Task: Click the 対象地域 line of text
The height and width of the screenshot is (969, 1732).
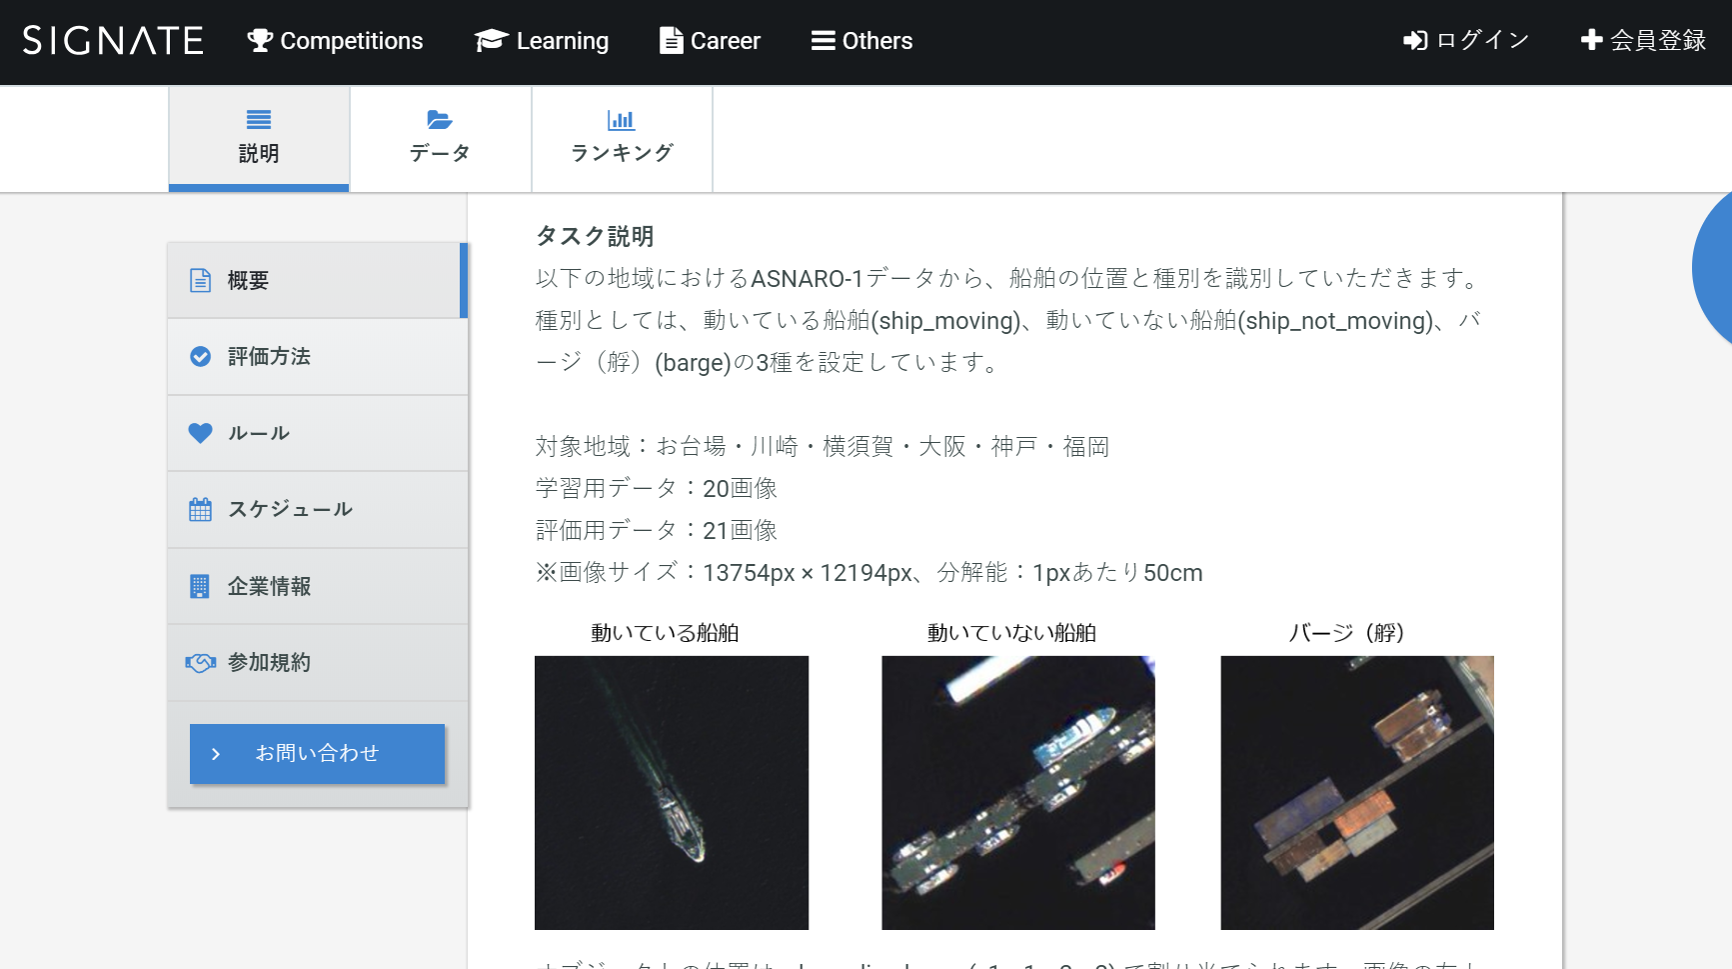Action: point(823,446)
